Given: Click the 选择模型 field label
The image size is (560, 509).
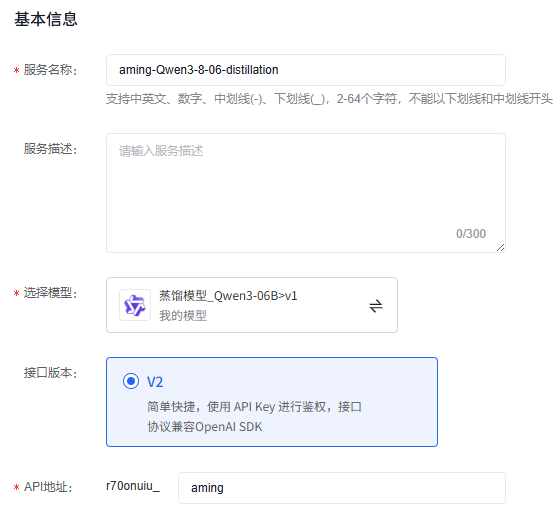Looking at the screenshot, I should pos(50,293).
